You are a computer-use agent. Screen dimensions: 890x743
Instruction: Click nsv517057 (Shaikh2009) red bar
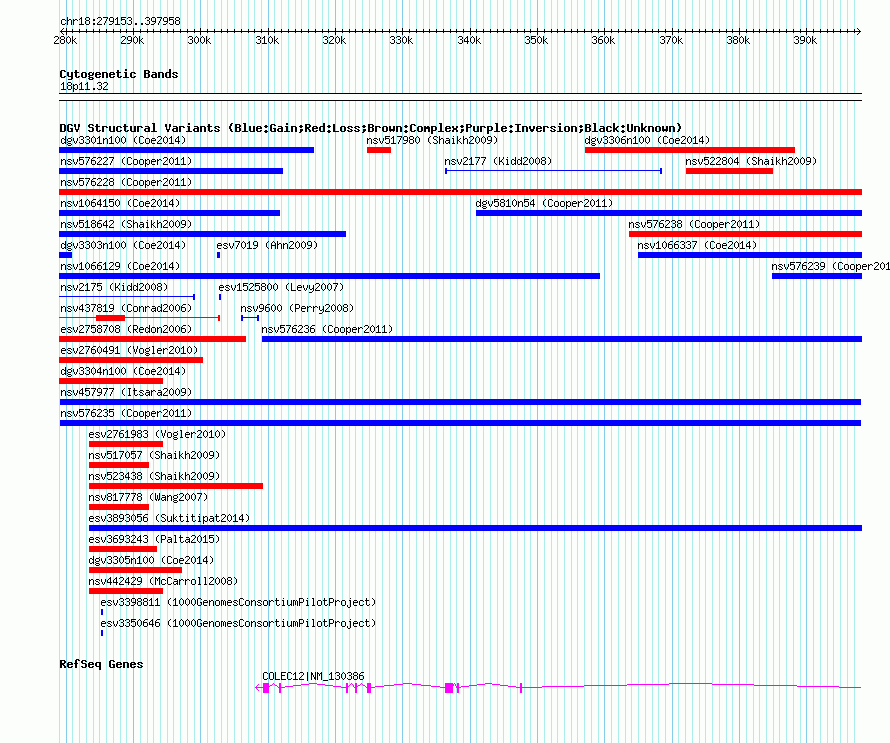tap(119, 465)
